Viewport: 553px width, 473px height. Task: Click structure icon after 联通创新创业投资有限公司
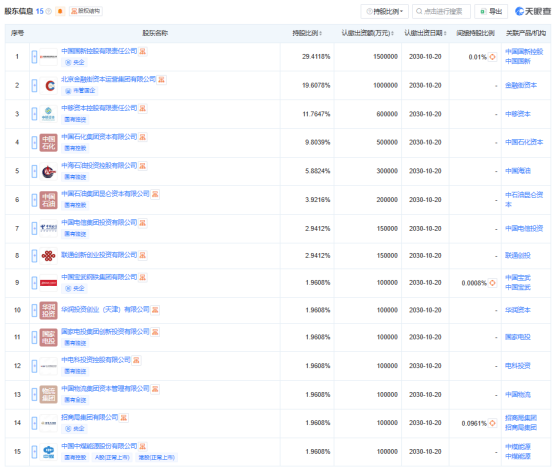[x=142, y=255]
